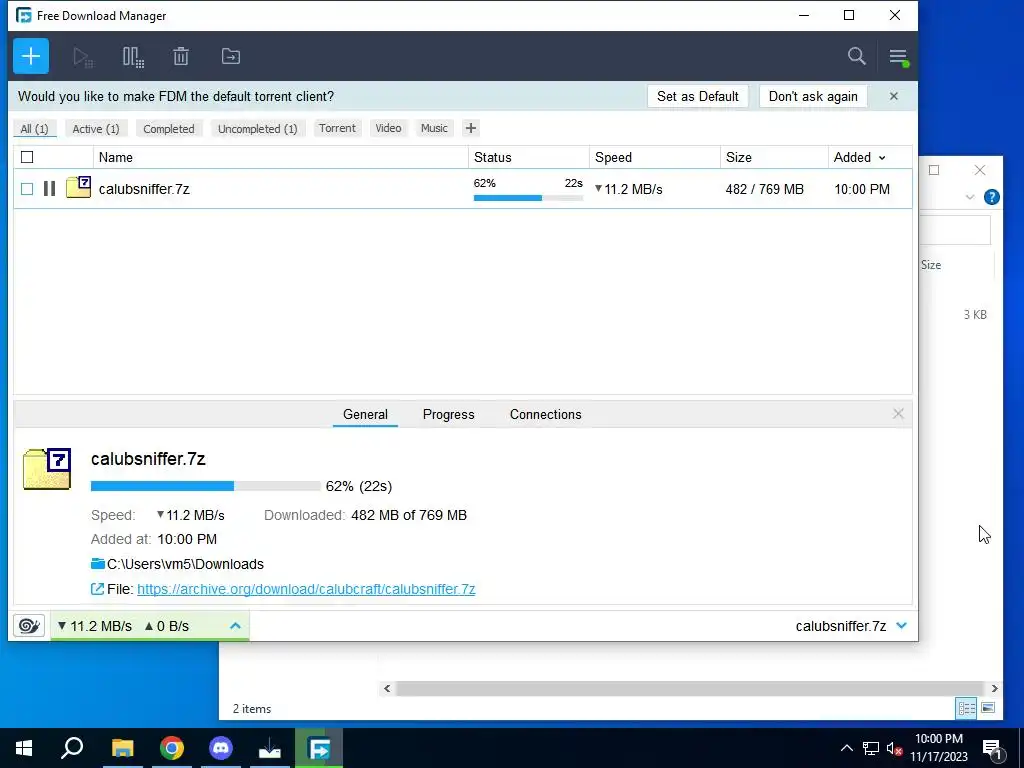
Task: Select the Completed filter
Action: [x=169, y=129]
